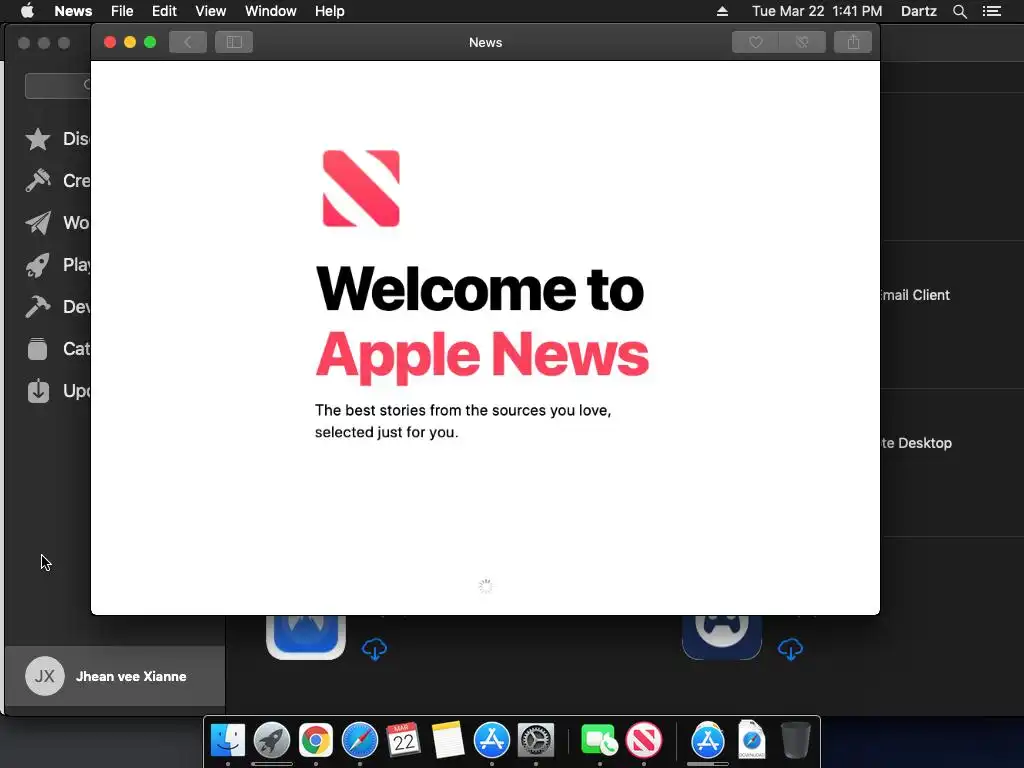Click 'mail Client' text in App Store
This screenshot has width=1024, height=768.
coord(915,295)
